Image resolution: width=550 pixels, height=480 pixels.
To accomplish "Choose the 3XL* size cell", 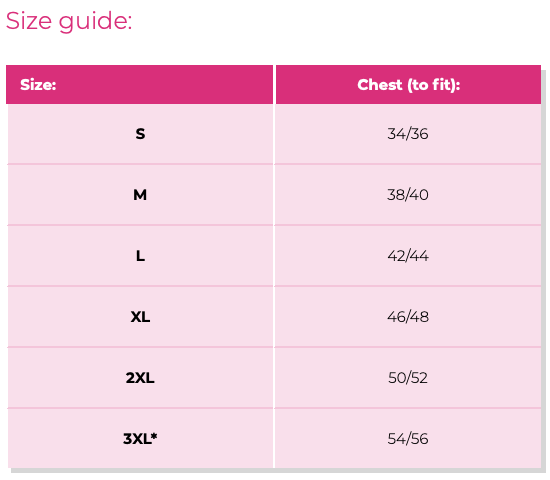I will pos(140,439).
